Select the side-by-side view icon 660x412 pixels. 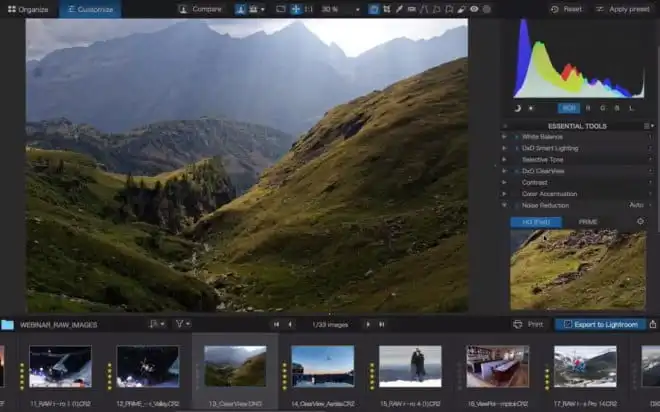tap(253, 9)
